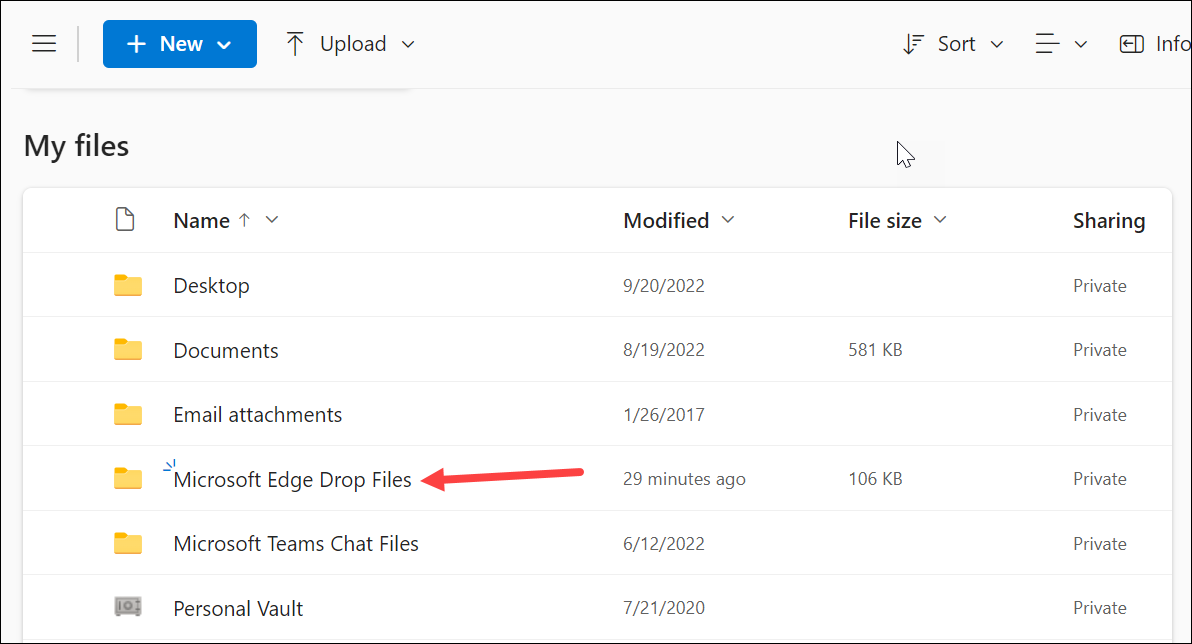The width and height of the screenshot is (1192, 644).
Task: Open the Modified column dropdown
Action: point(727,220)
